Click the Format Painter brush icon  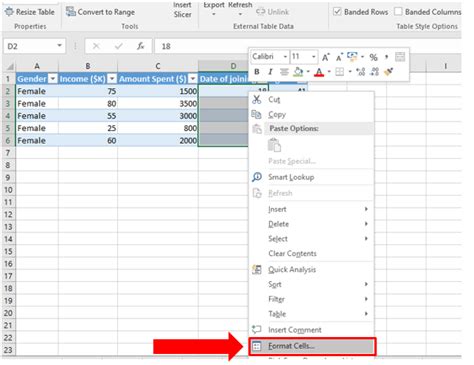pyautogui.click(x=389, y=71)
